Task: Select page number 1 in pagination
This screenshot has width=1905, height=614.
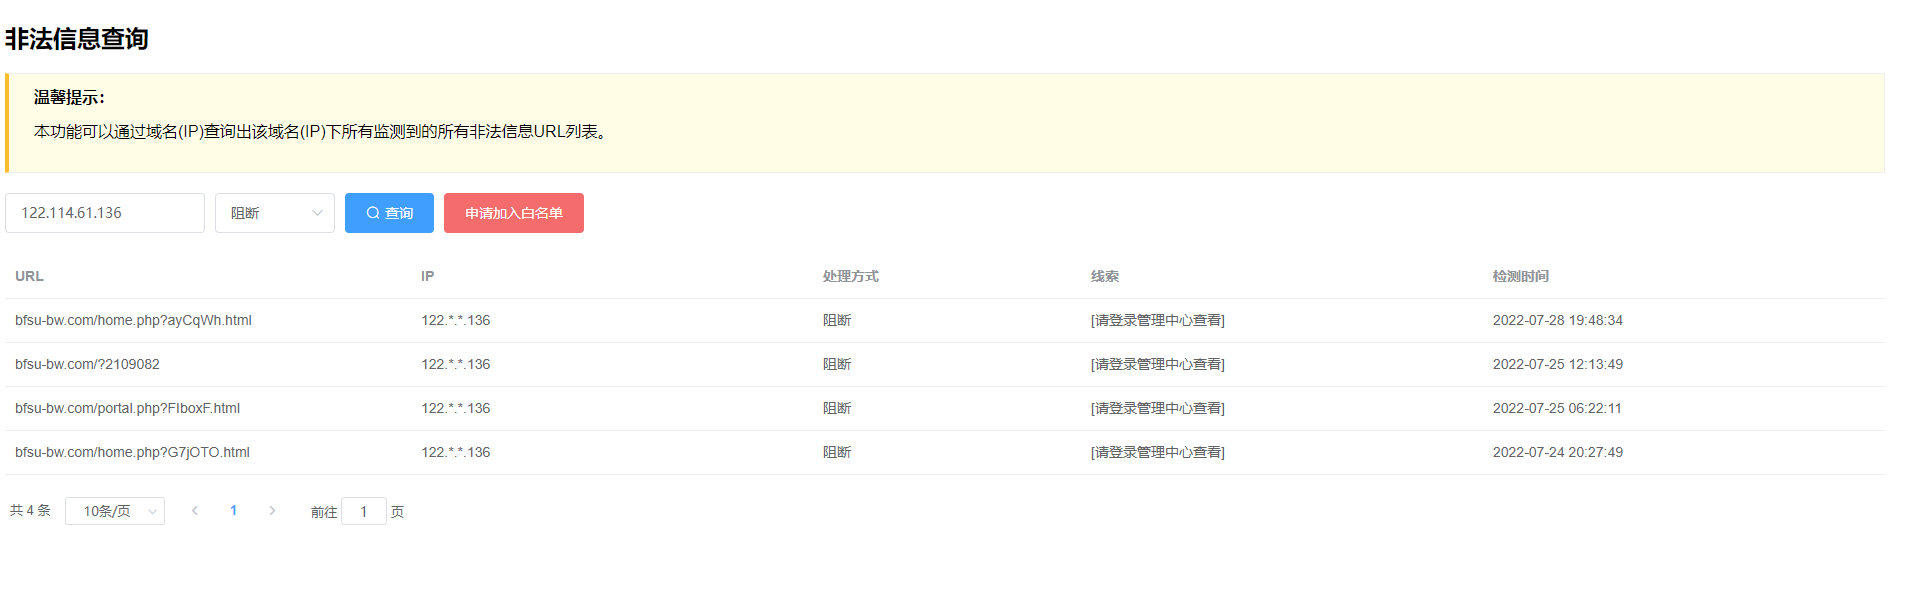Action: pyautogui.click(x=233, y=511)
